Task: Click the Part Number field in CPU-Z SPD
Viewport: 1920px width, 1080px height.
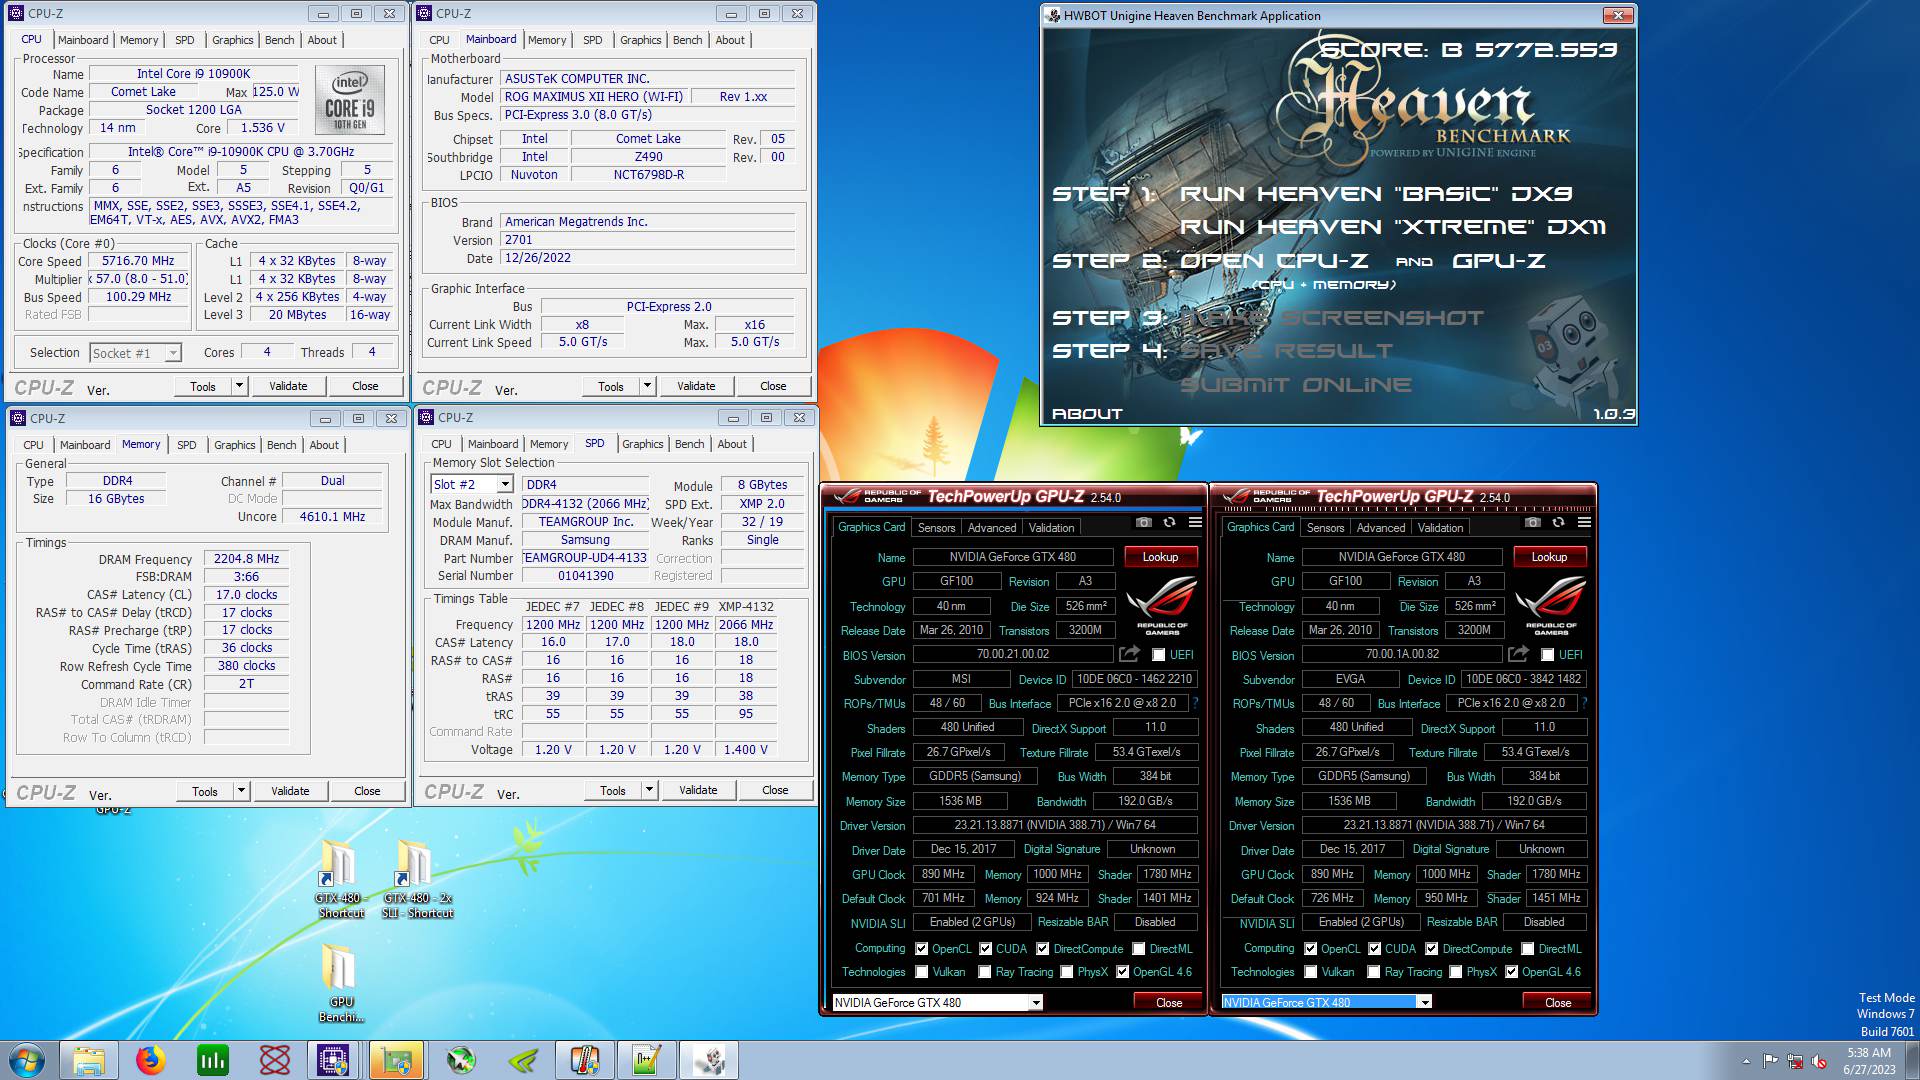Action: pos(585,558)
